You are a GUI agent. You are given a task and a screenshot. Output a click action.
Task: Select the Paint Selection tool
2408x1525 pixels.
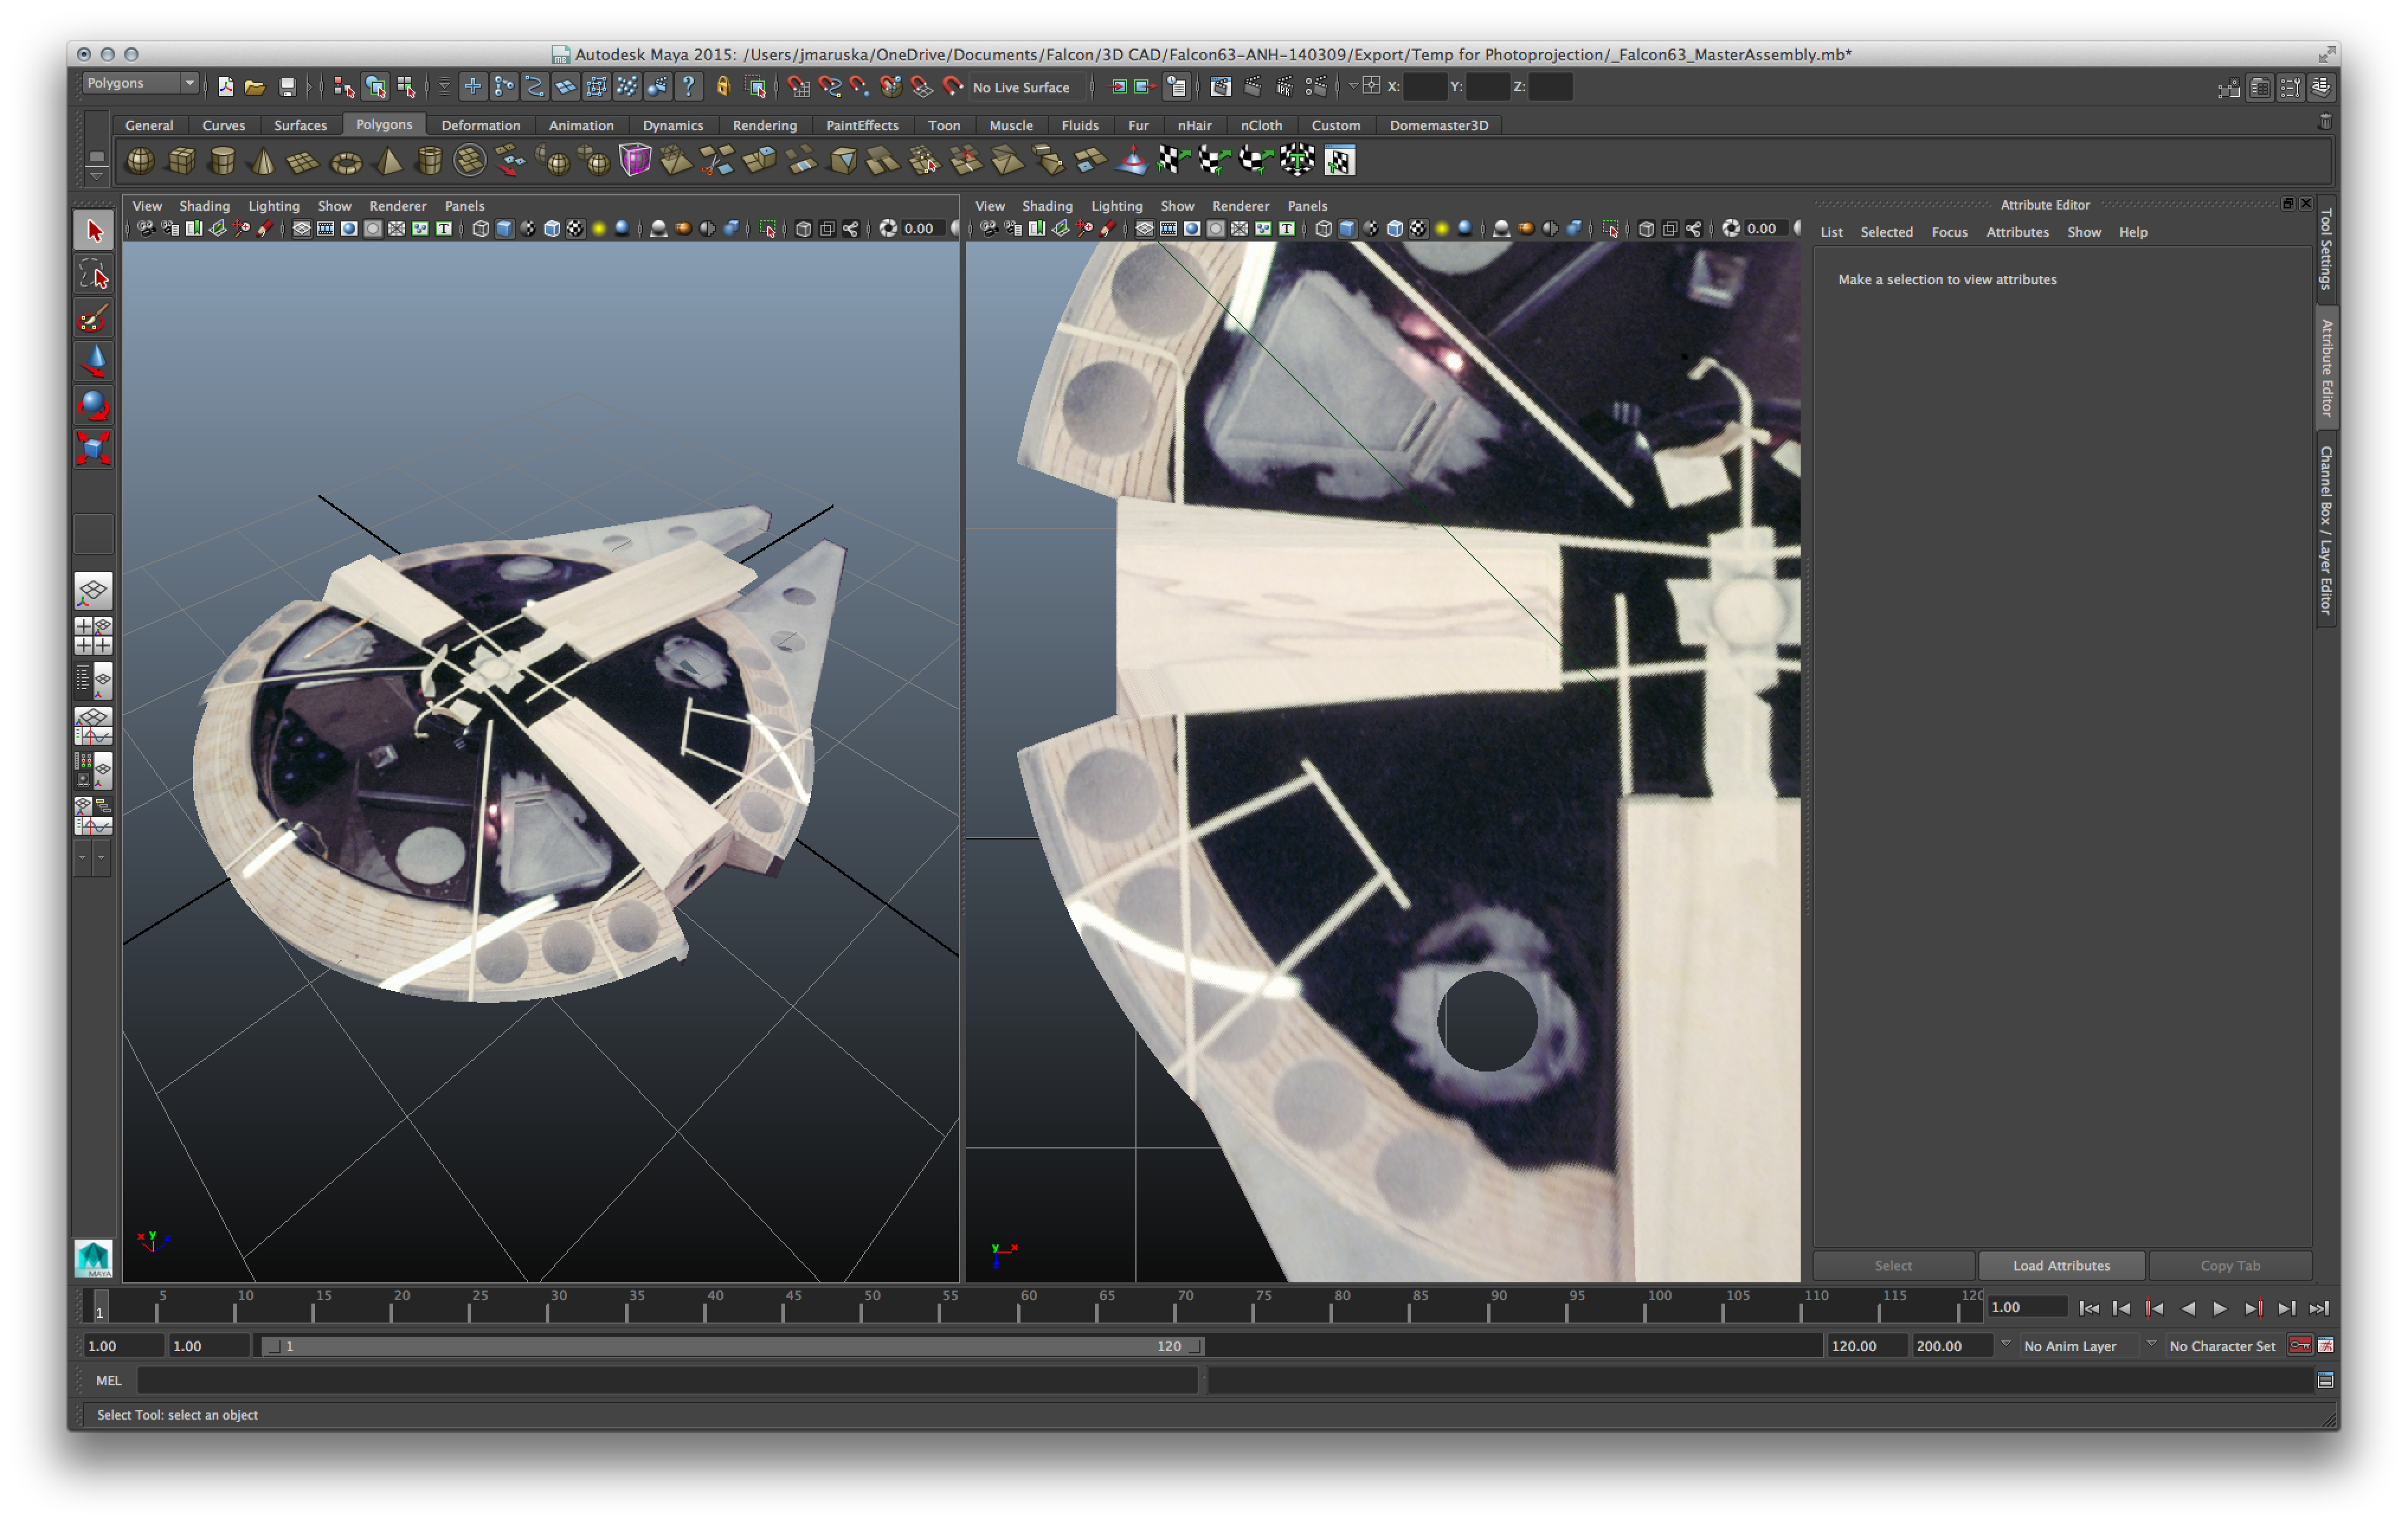click(94, 319)
